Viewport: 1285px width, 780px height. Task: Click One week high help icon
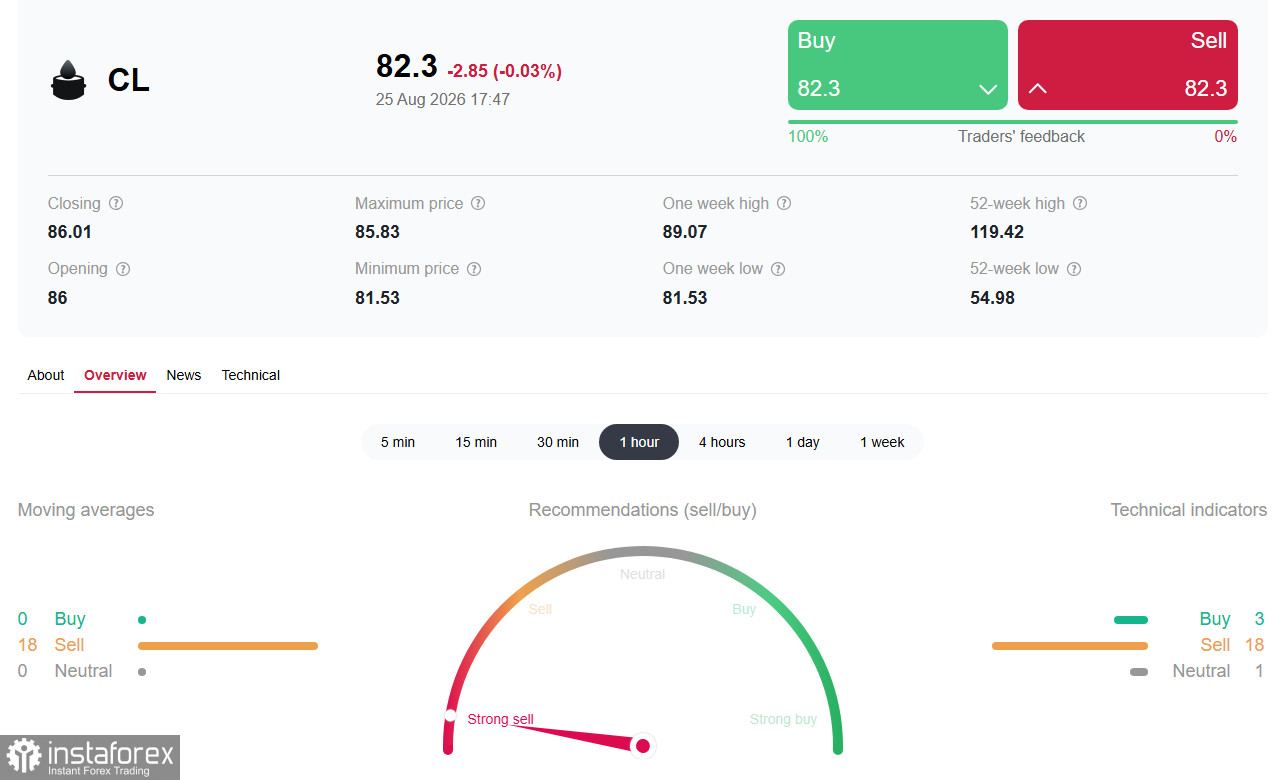click(x=784, y=203)
